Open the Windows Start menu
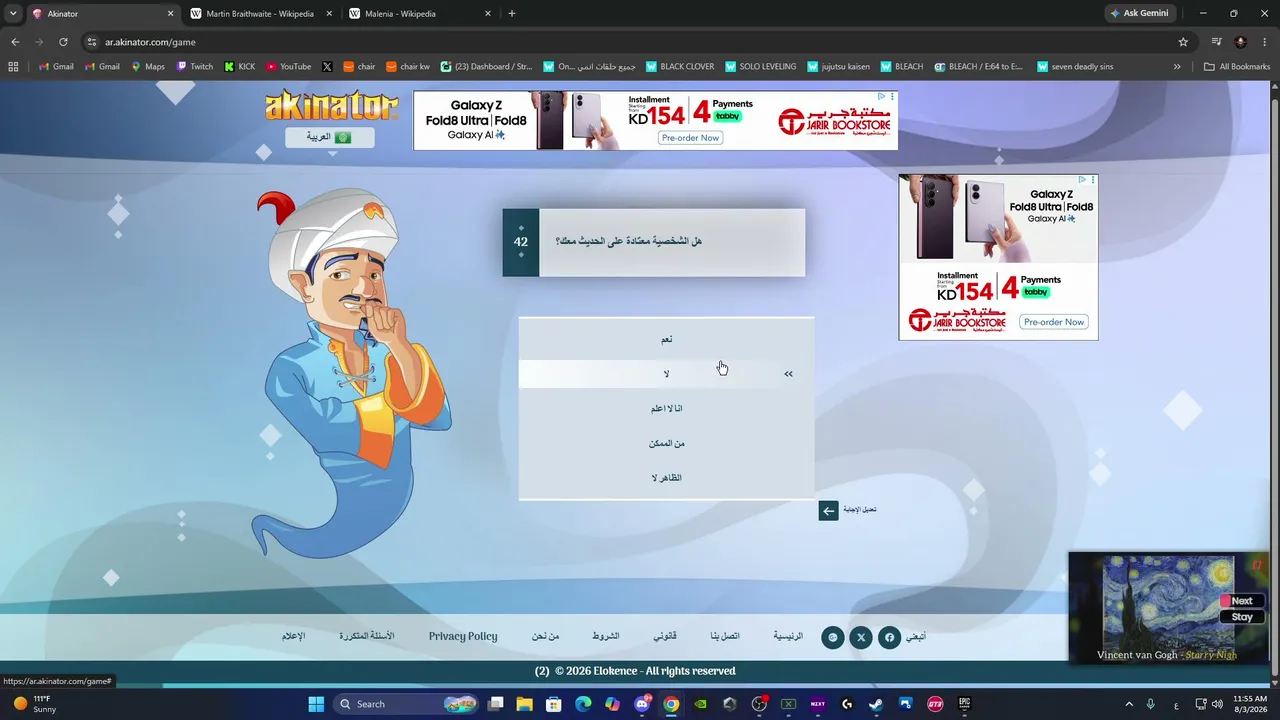The image size is (1280, 720). click(316, 704)
